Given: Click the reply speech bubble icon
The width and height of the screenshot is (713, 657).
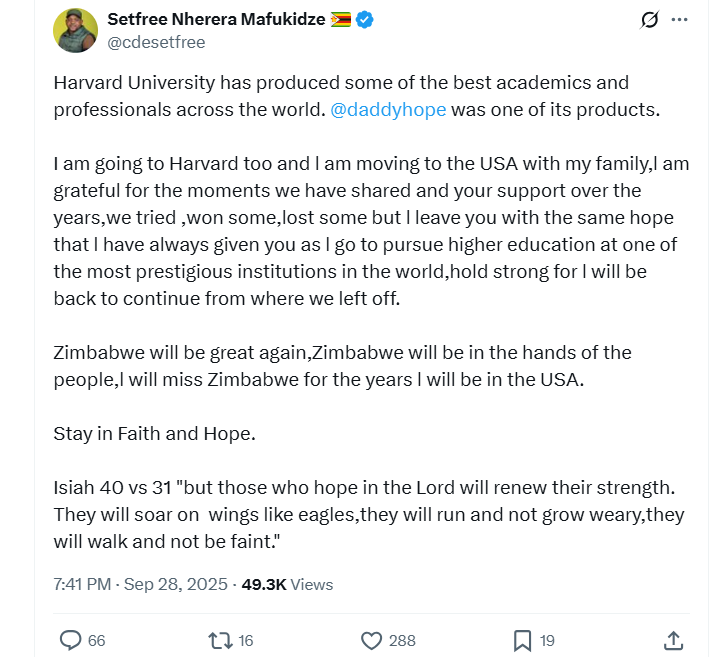Looking at the screenshot, I should coord(70,640).
